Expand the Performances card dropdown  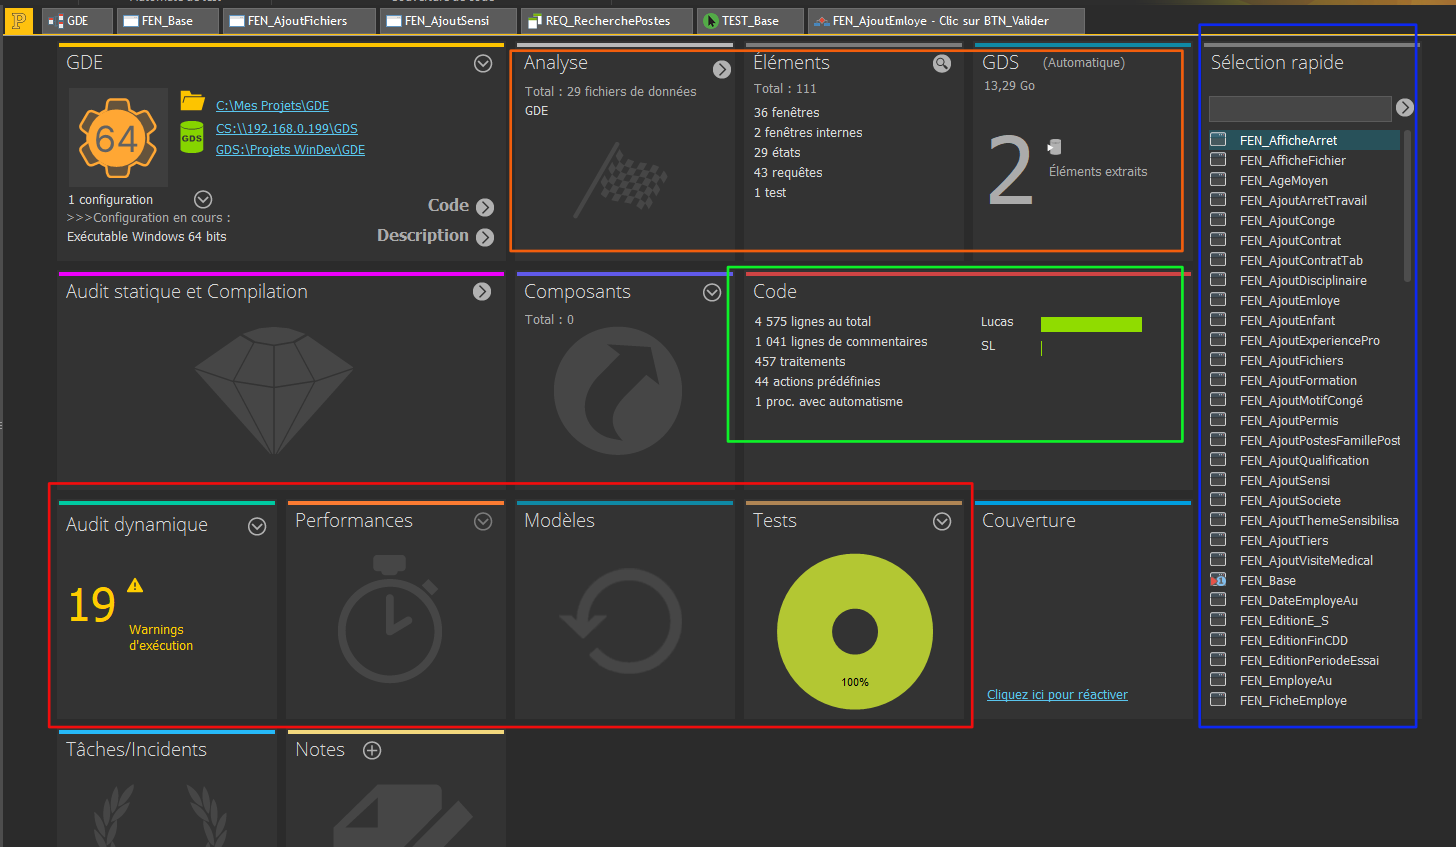[x=483, y=521]
